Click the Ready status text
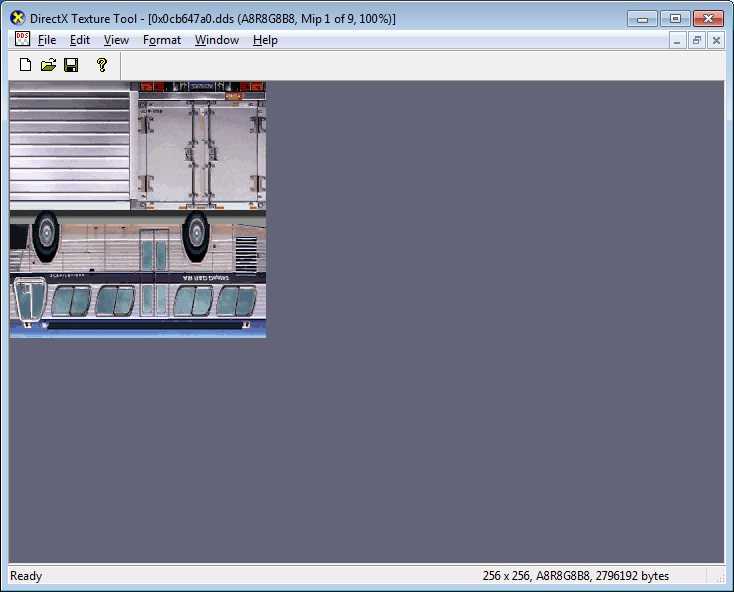 (x=26, y=576)
